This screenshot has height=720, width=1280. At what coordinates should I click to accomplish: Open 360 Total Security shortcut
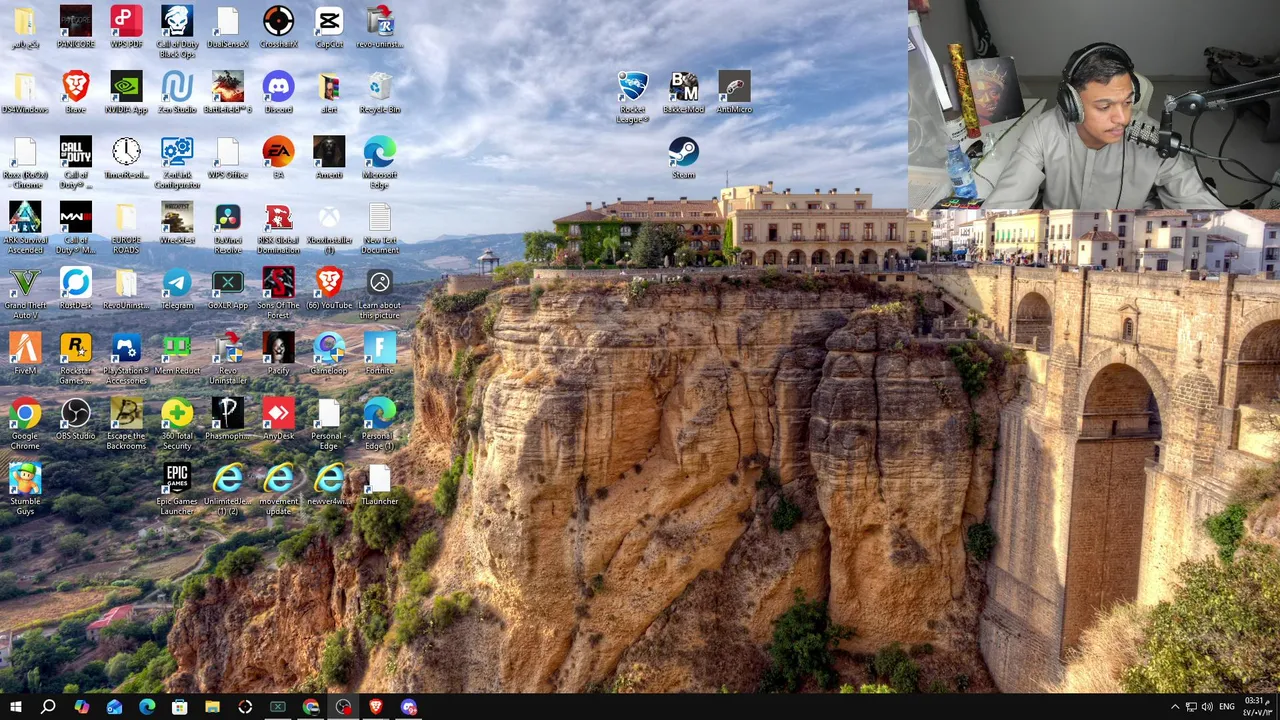click(x=177, y=422)
